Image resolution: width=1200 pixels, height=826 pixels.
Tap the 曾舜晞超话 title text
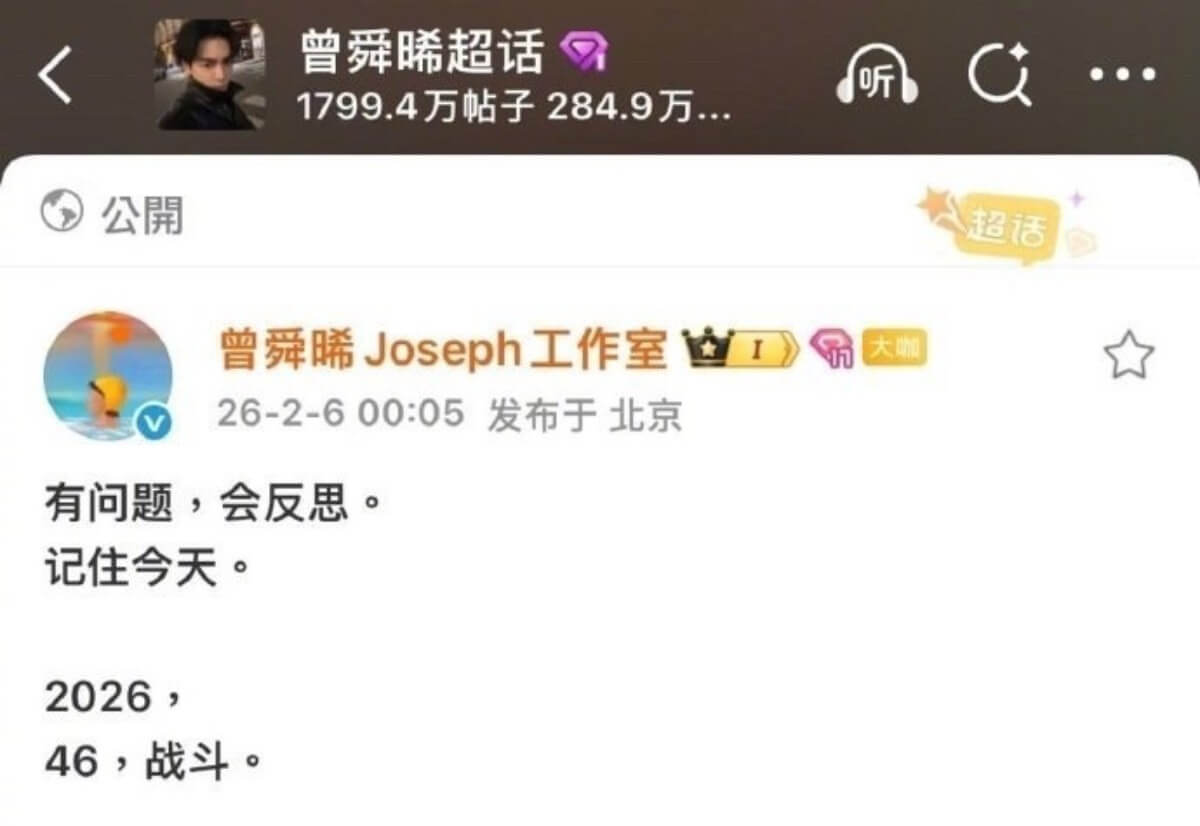[x=421, y=52]
